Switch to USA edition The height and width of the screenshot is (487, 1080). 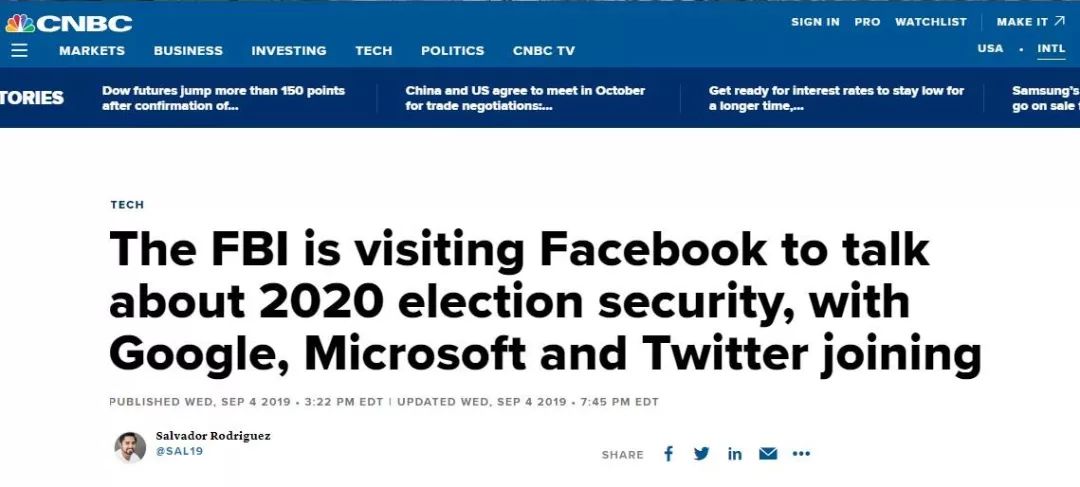990,49
